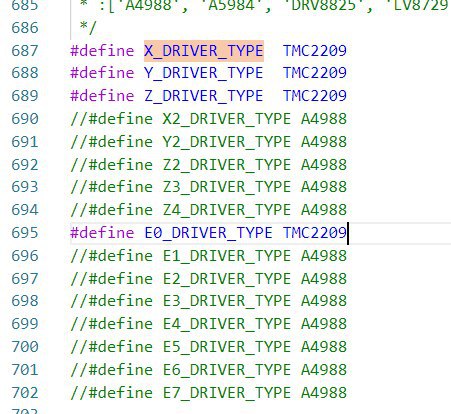This screenshot has width=451, height=414.
Task: Click the commented E1_DRIVER_TYPE line
Action: [209, 256]
